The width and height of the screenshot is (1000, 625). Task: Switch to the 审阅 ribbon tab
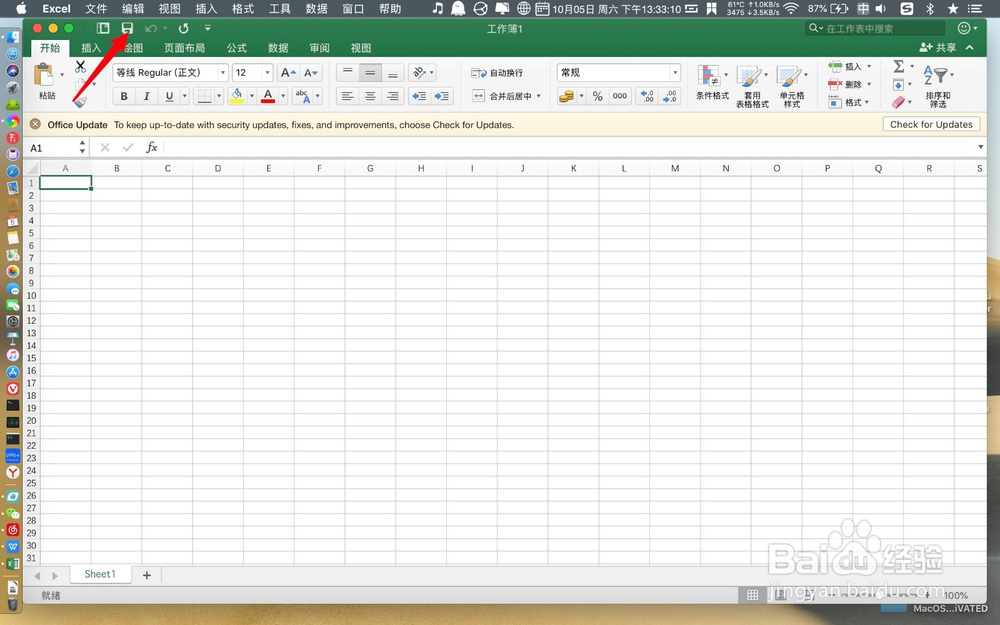click(x=320, y=48)
